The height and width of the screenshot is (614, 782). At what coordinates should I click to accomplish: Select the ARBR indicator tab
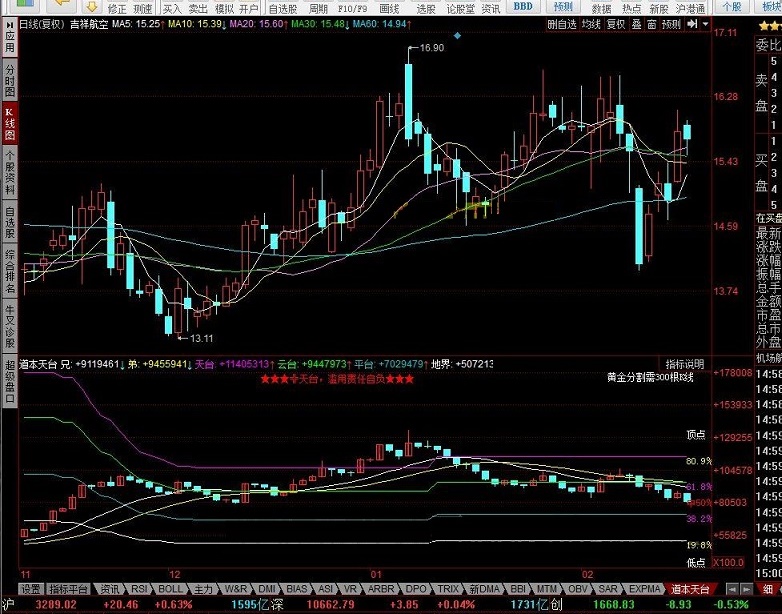coord(381,589)
